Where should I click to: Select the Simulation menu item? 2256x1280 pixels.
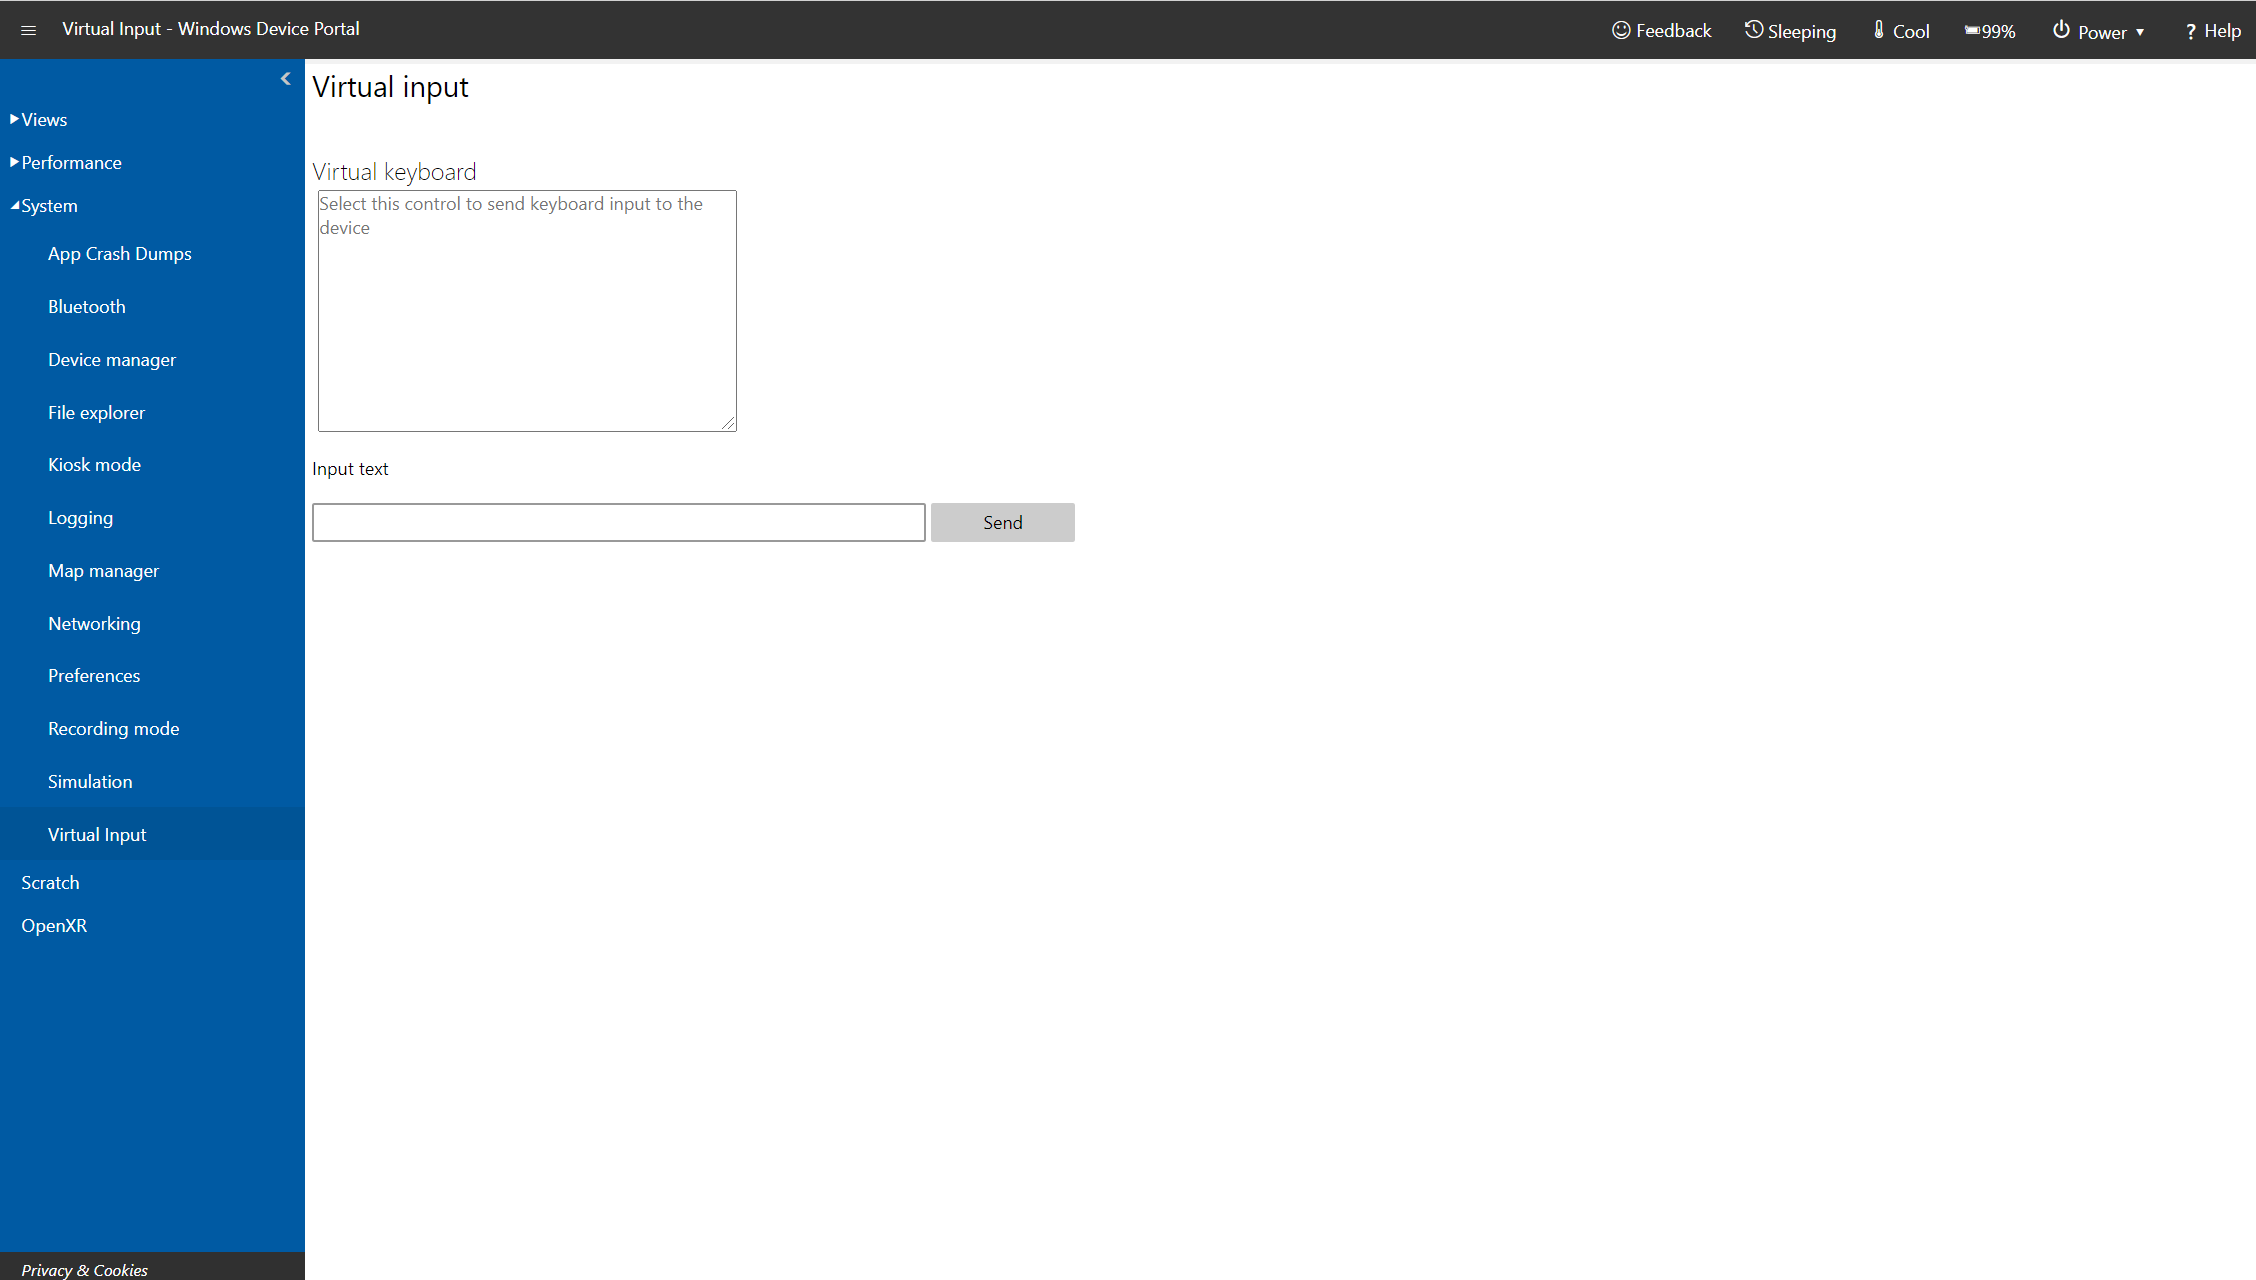(90, 781)
